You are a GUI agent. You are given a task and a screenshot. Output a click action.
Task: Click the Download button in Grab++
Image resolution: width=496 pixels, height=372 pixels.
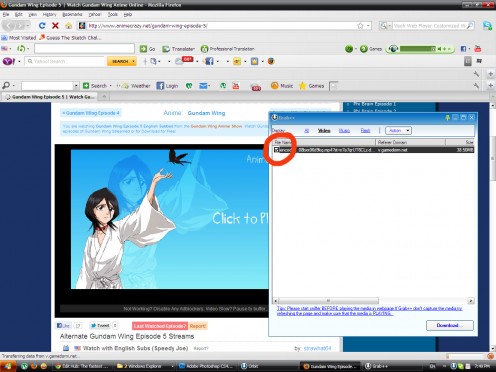click(450, 325)
